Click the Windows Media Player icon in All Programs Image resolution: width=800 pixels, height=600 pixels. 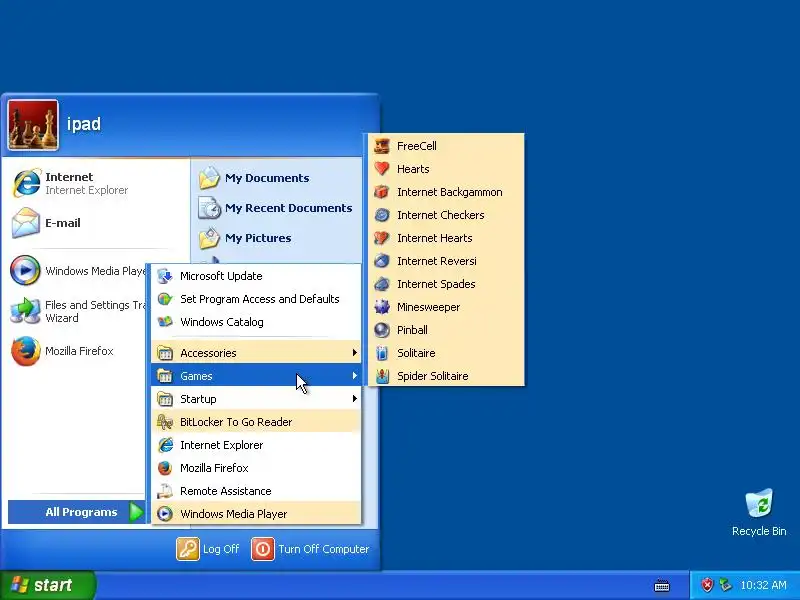(x=165, y=514)
